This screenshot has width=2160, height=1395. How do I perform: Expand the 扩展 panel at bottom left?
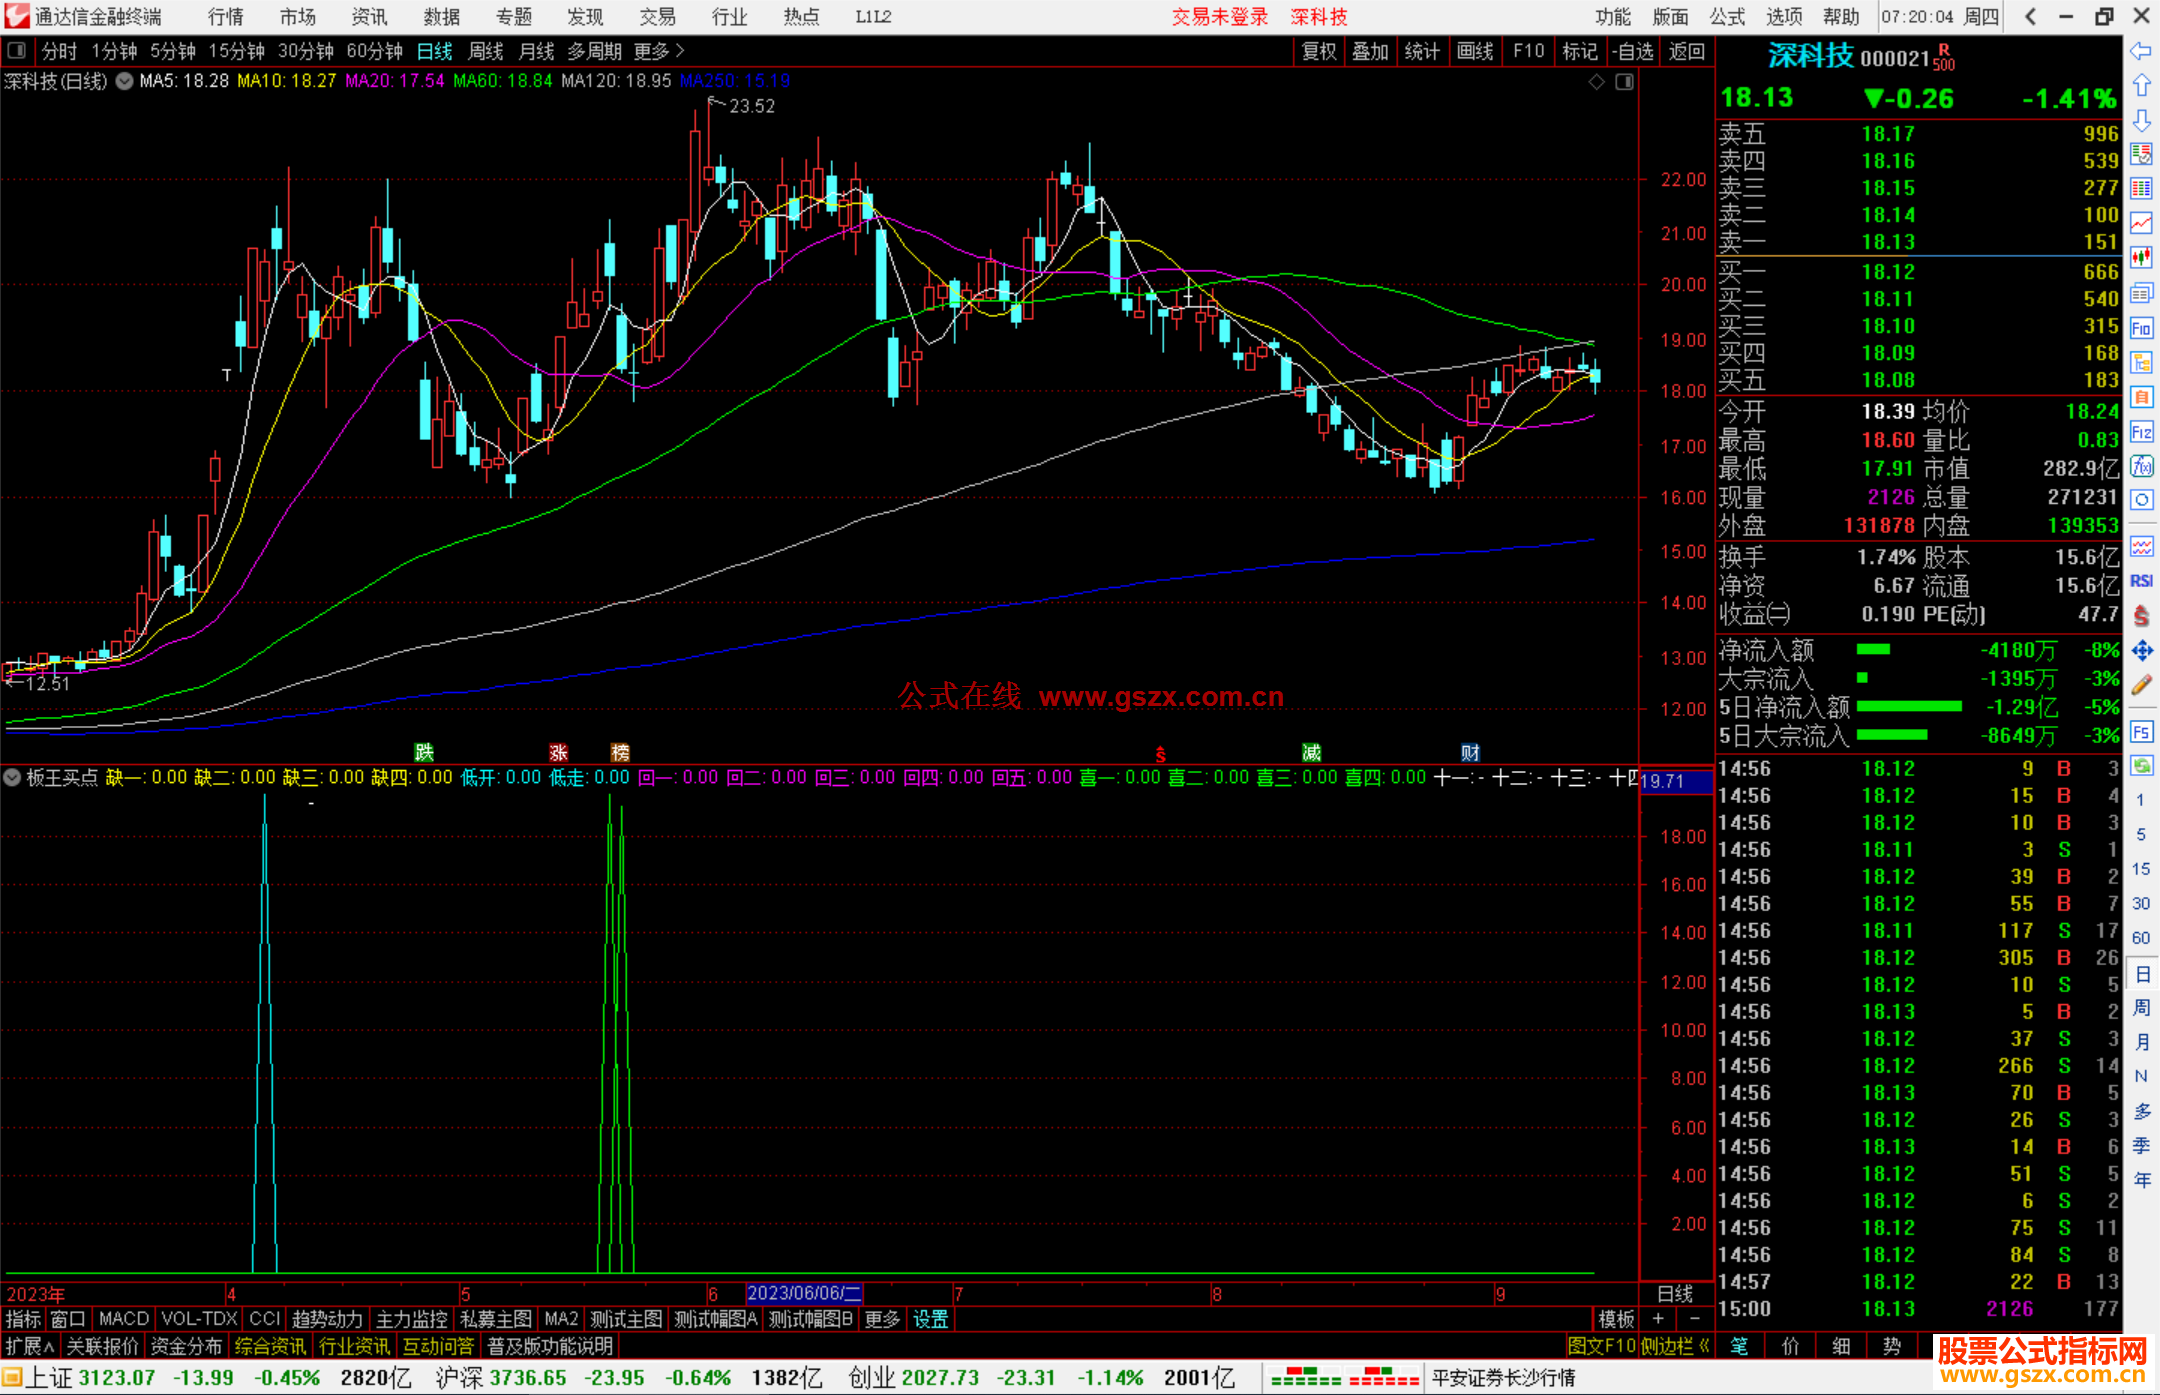pyautogui.click(x=30, y=1346)
